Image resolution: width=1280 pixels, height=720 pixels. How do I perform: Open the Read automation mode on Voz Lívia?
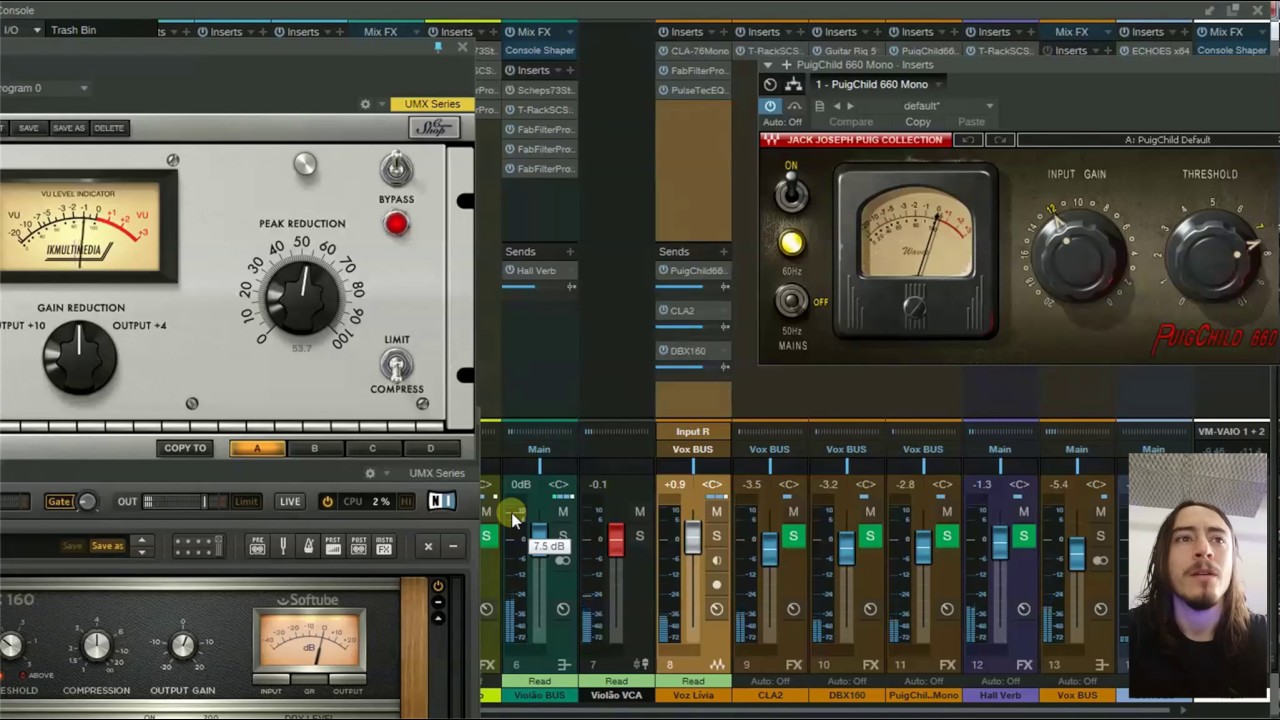point(693,681)
